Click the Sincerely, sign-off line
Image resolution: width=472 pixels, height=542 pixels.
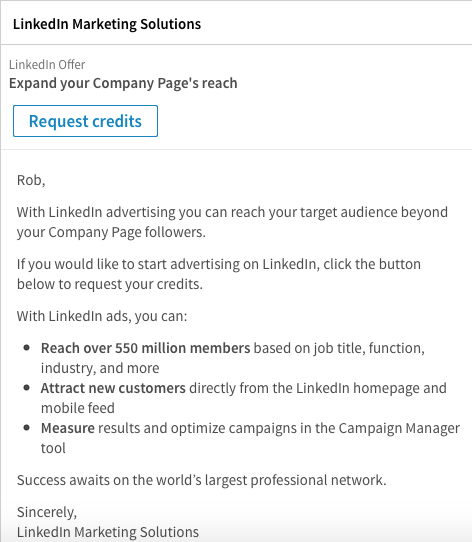coord(47,512)
